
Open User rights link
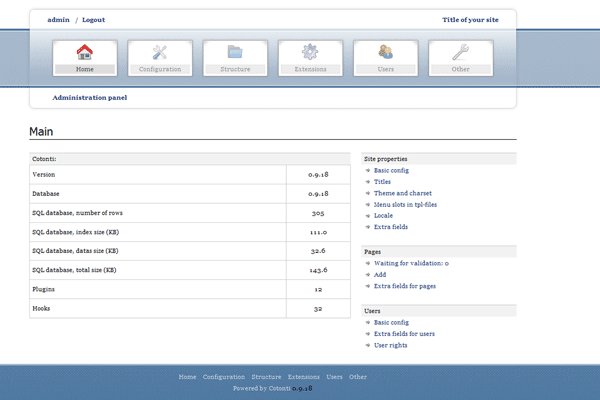pyautogui.click(x=390, y=345)
